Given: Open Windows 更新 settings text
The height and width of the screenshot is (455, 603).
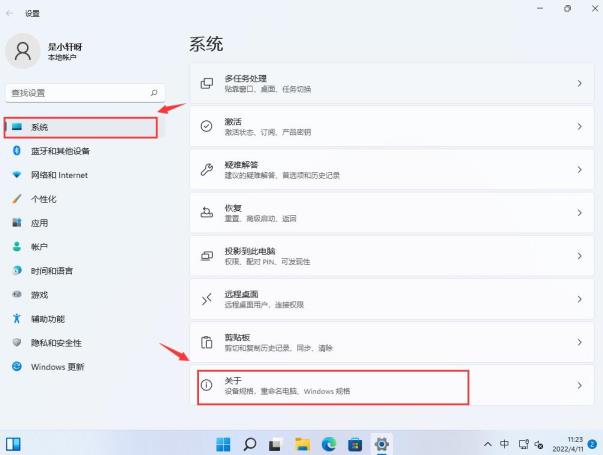Looking at the screenshot, I should click(57, 367).
